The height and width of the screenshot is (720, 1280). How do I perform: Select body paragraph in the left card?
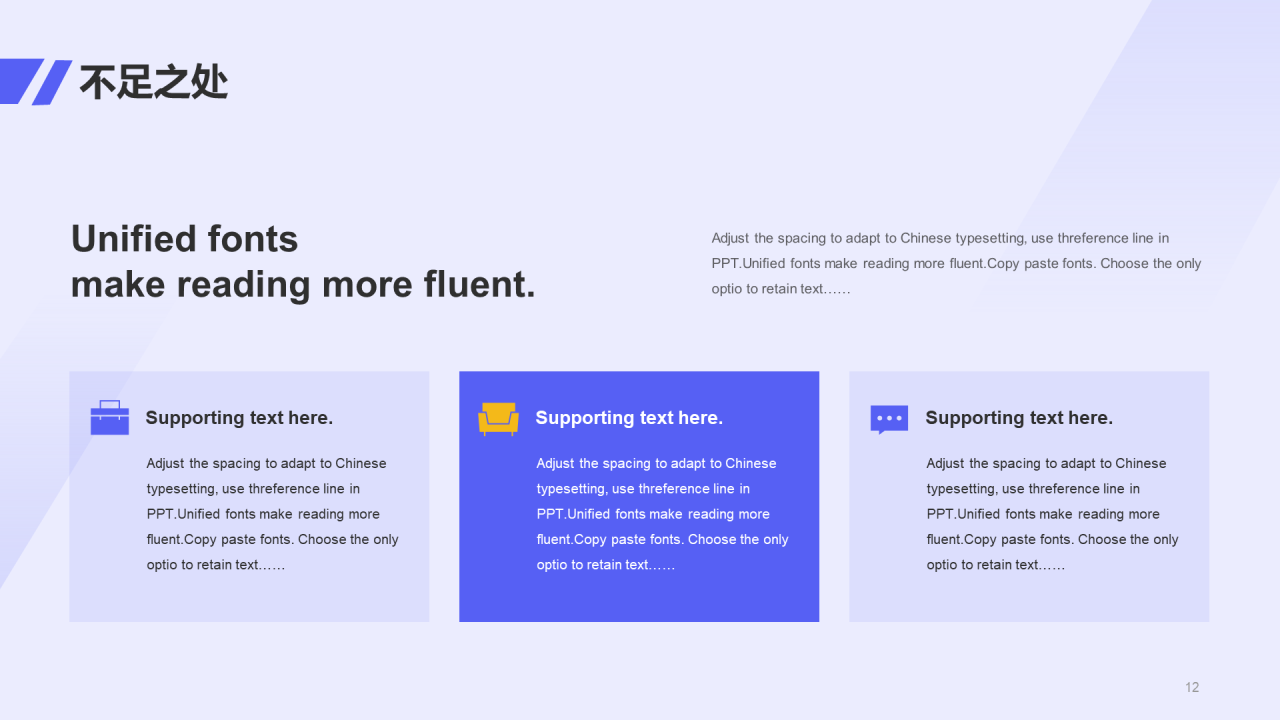[x=272, y=514]
